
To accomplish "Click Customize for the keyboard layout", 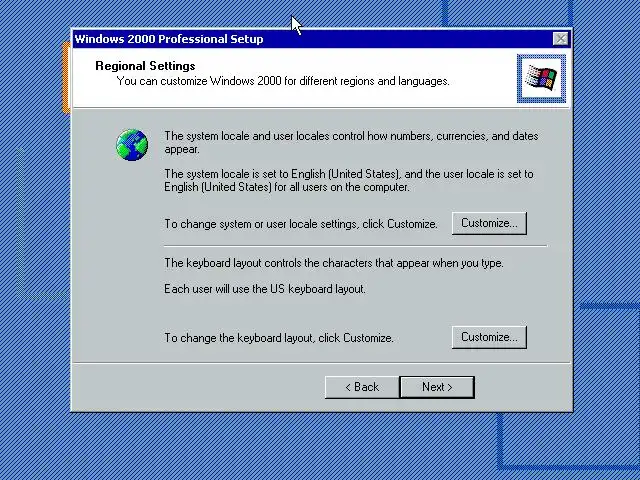I will [x=489, y=337].
